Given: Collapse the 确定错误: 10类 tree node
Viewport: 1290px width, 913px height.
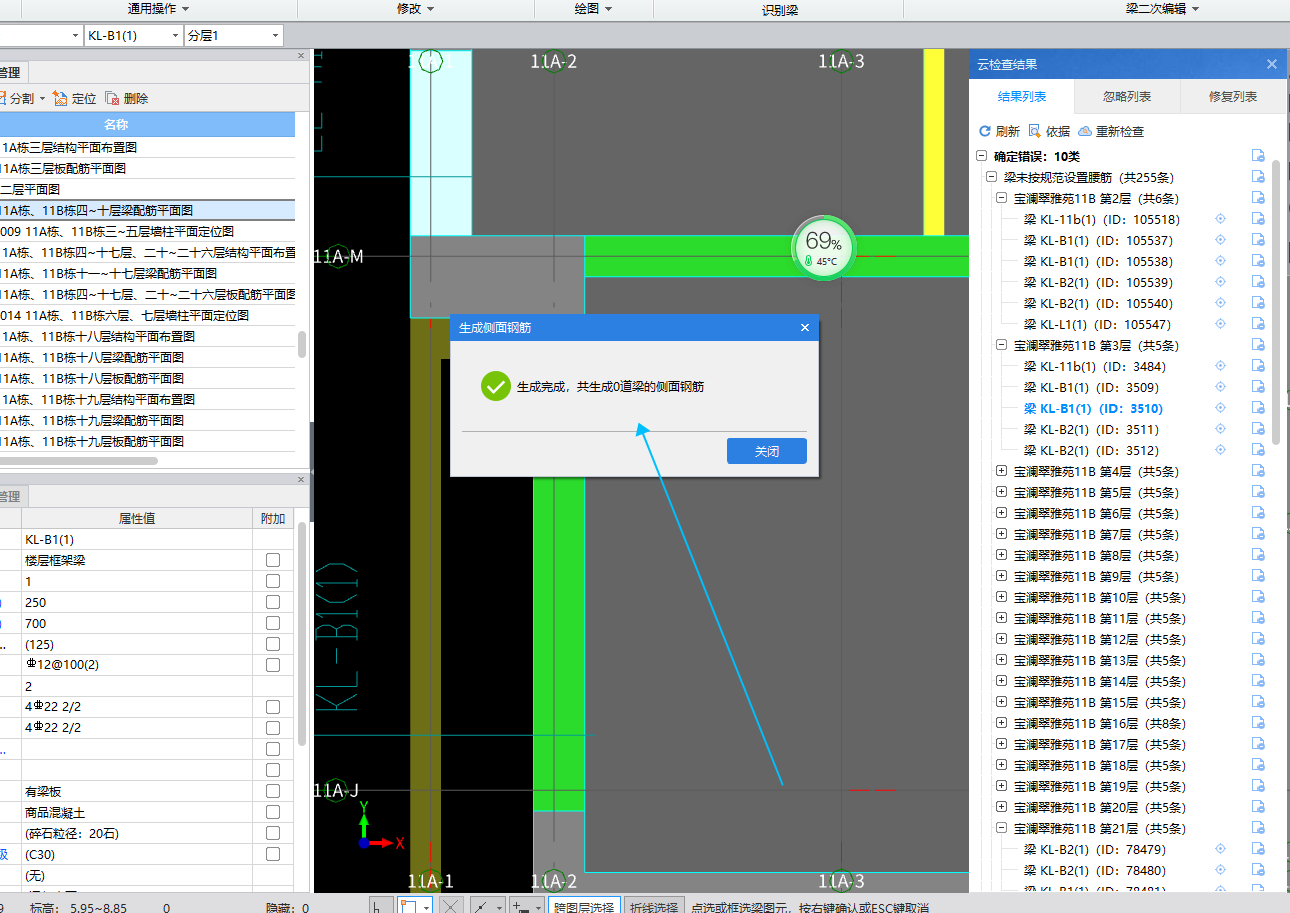Looking at the screenshot, I should click(981, 156).
